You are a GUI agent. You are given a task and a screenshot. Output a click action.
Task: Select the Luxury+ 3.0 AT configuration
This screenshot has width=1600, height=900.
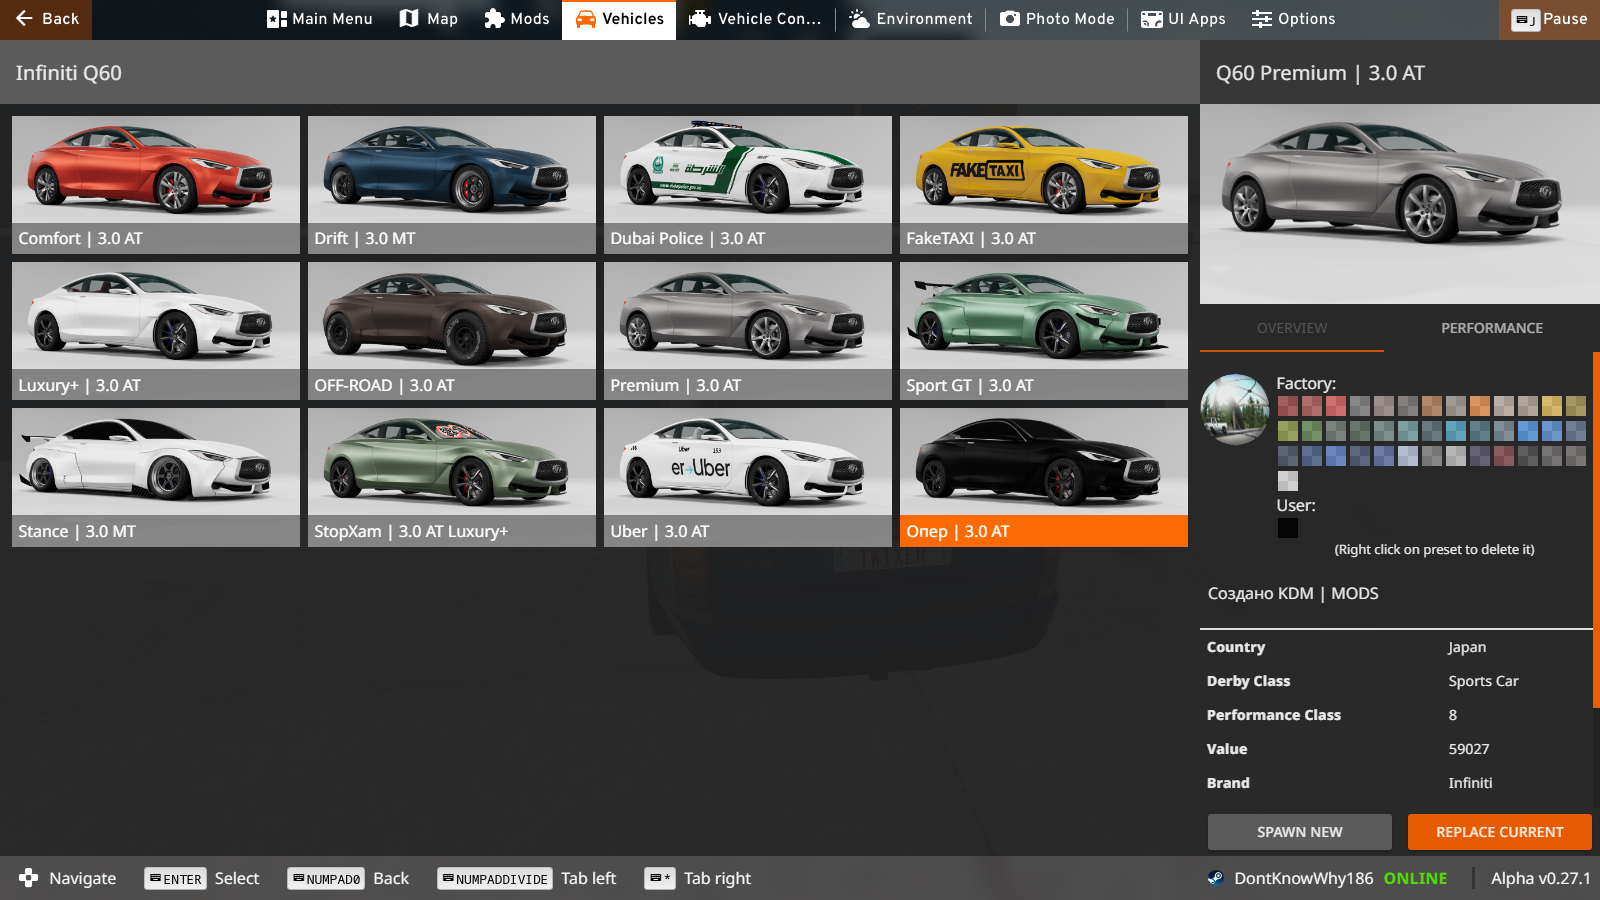(x=156, y=331)
